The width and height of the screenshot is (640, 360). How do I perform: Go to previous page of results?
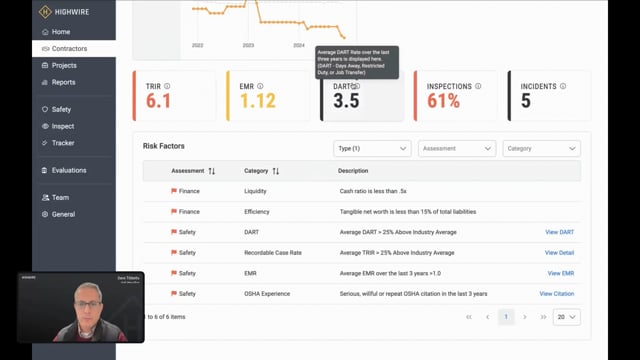(487, 317)
